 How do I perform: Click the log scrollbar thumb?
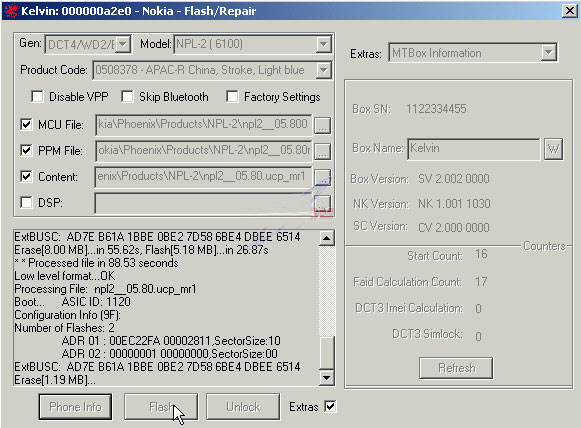[326, 353]
